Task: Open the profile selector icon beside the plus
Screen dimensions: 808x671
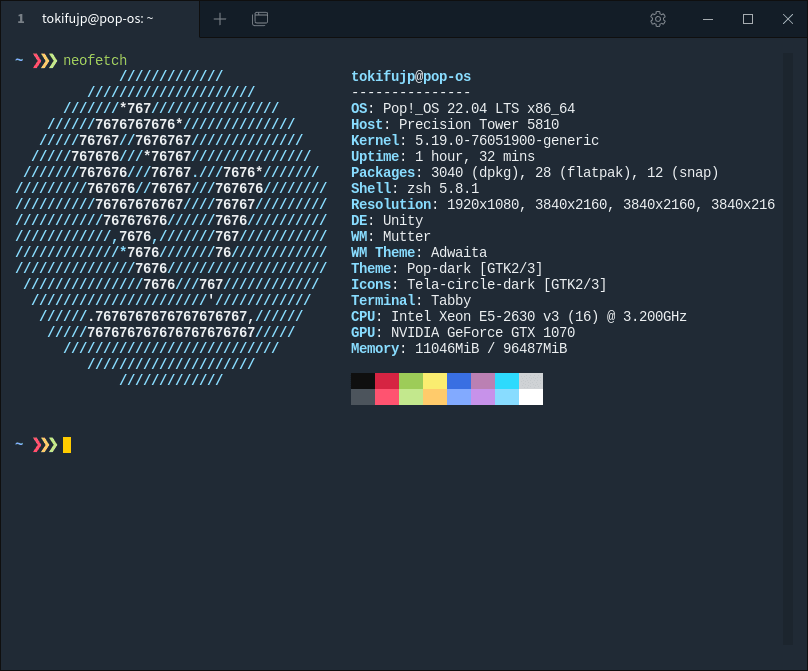Action: pyautogui.click(x=260, y=19)
